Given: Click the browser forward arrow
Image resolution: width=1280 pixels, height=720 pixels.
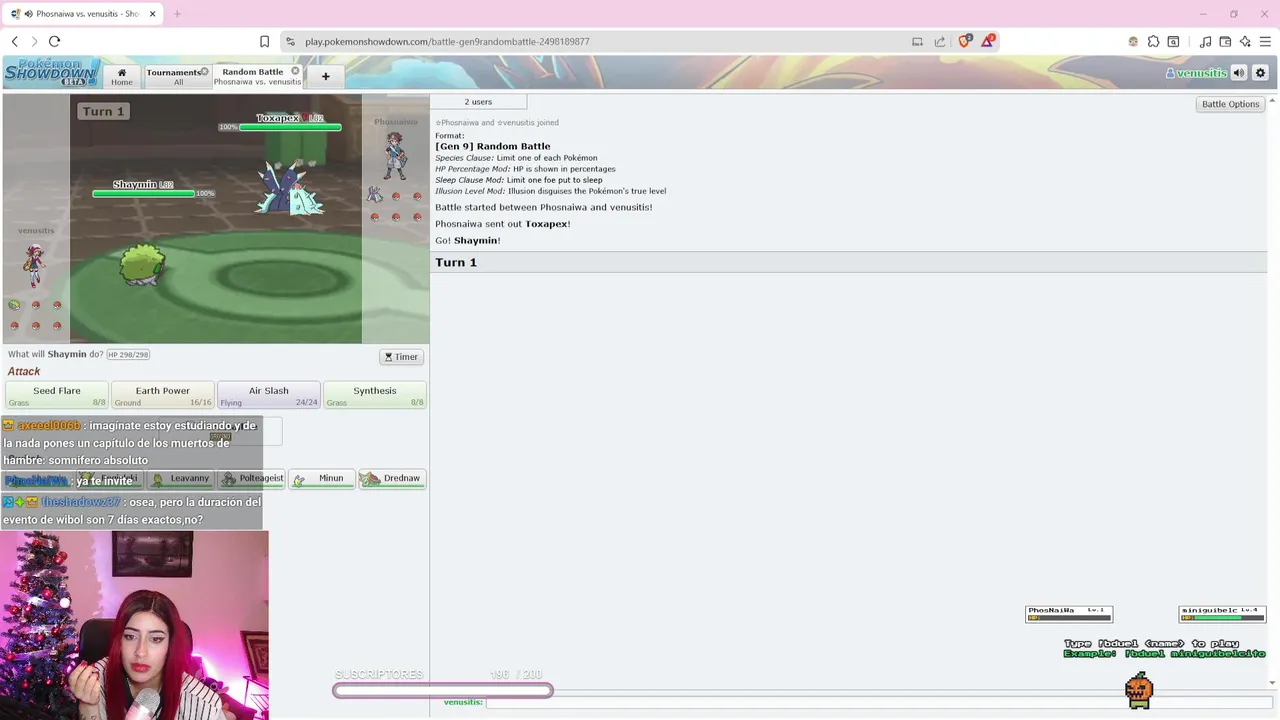Looking at the screenshot, I should pyautogui.click(x=34, y=41).
